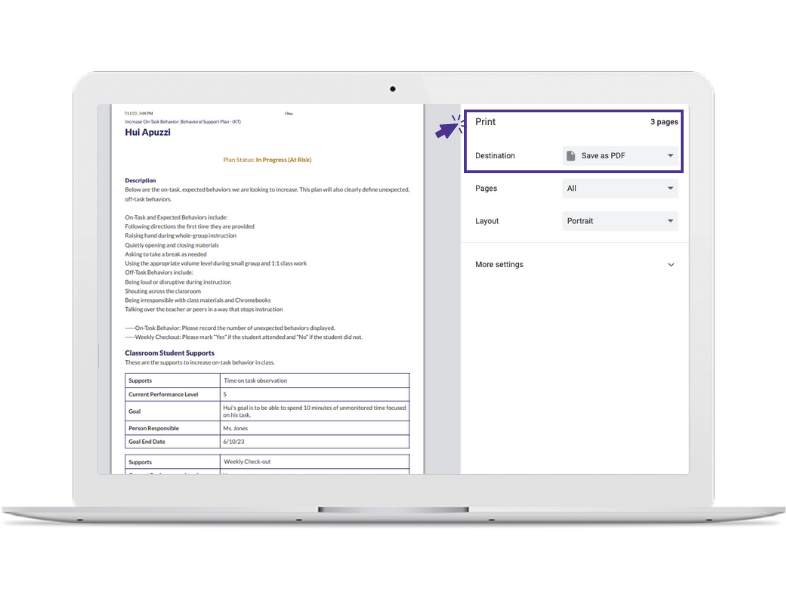Click the laptop webcam dot

[392, 89]
